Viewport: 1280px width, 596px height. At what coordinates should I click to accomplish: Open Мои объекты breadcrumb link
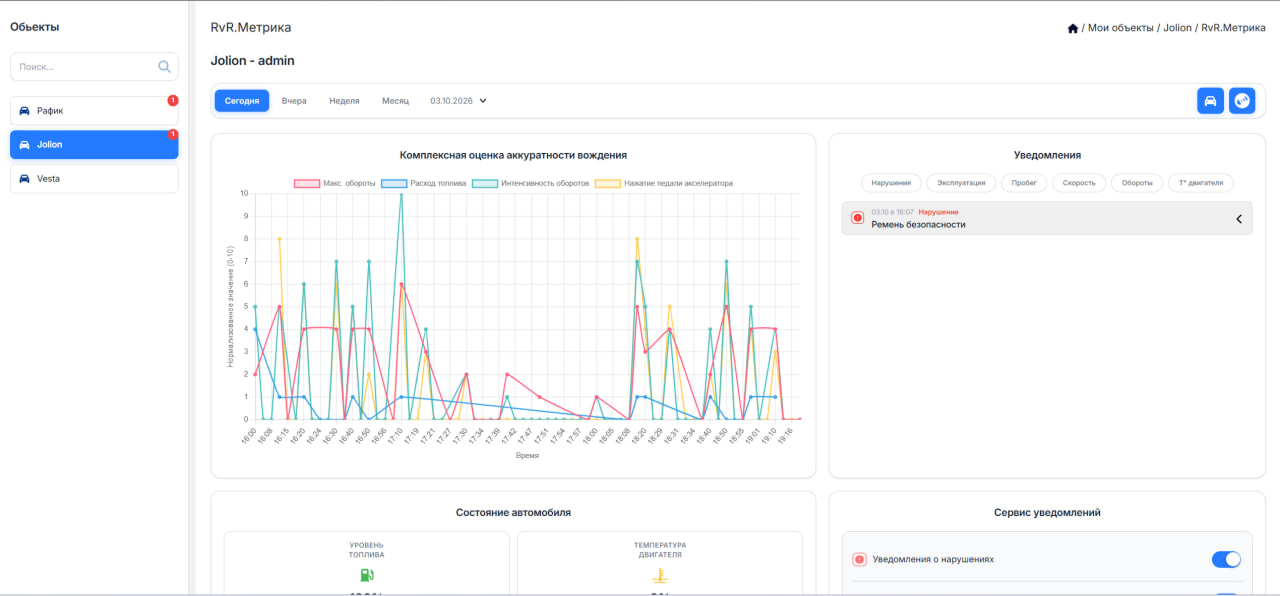(1120, 28)
